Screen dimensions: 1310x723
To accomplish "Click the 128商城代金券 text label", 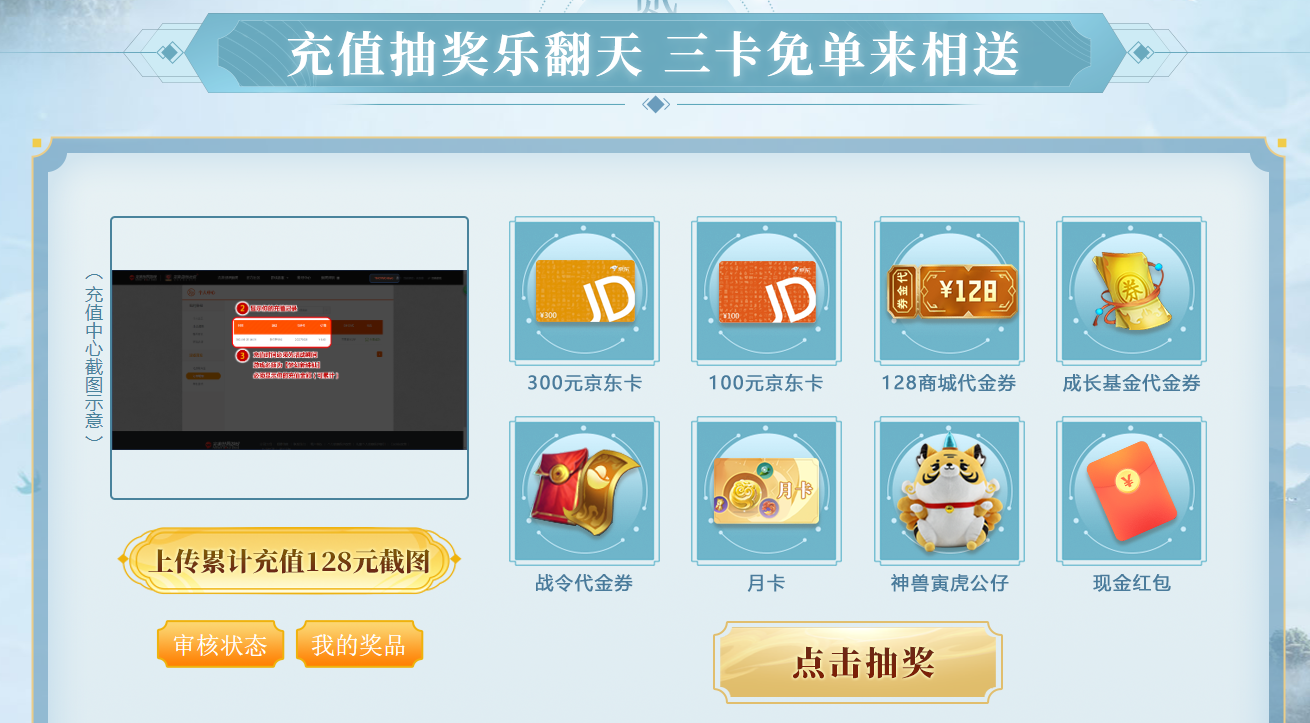I will point(949,383).
